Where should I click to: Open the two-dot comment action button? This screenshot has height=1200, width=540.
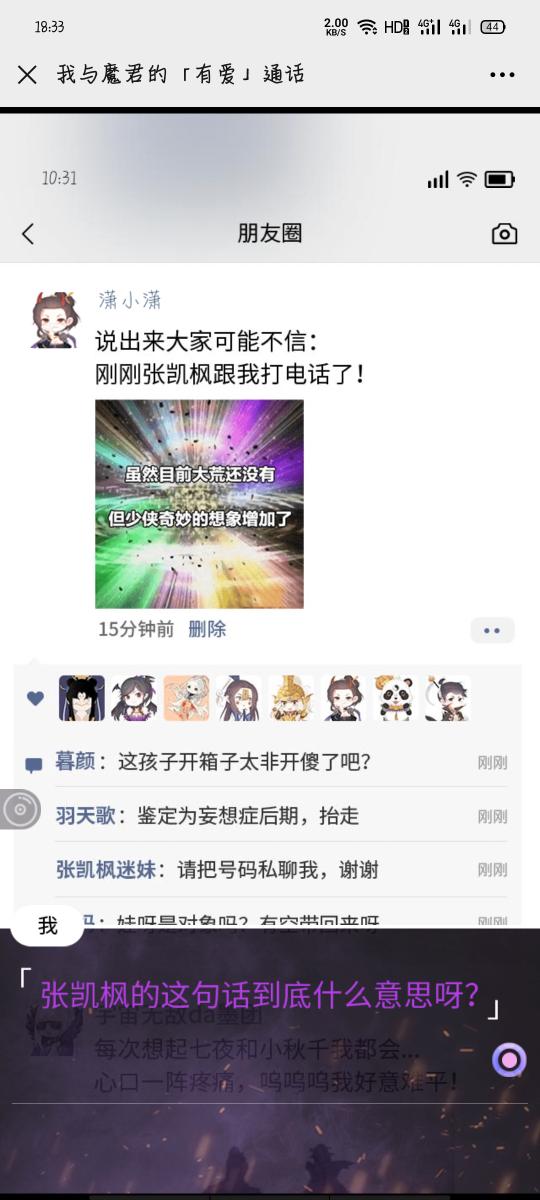tap(492, 630)
